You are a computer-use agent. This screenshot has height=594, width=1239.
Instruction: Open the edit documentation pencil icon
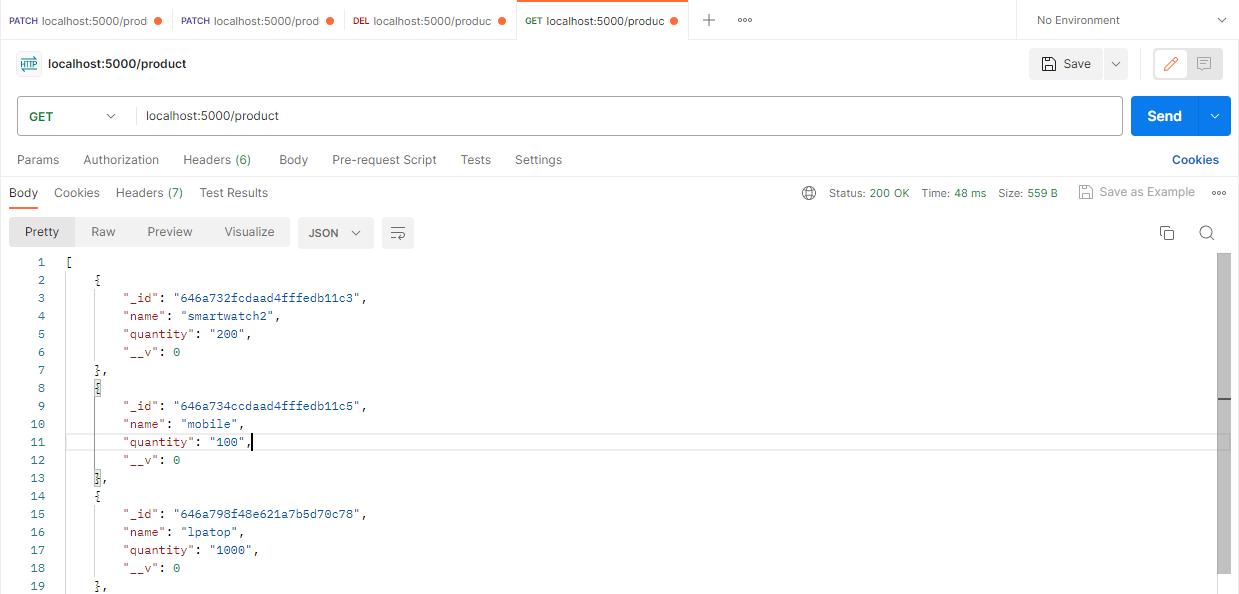tap(1170, 63)
